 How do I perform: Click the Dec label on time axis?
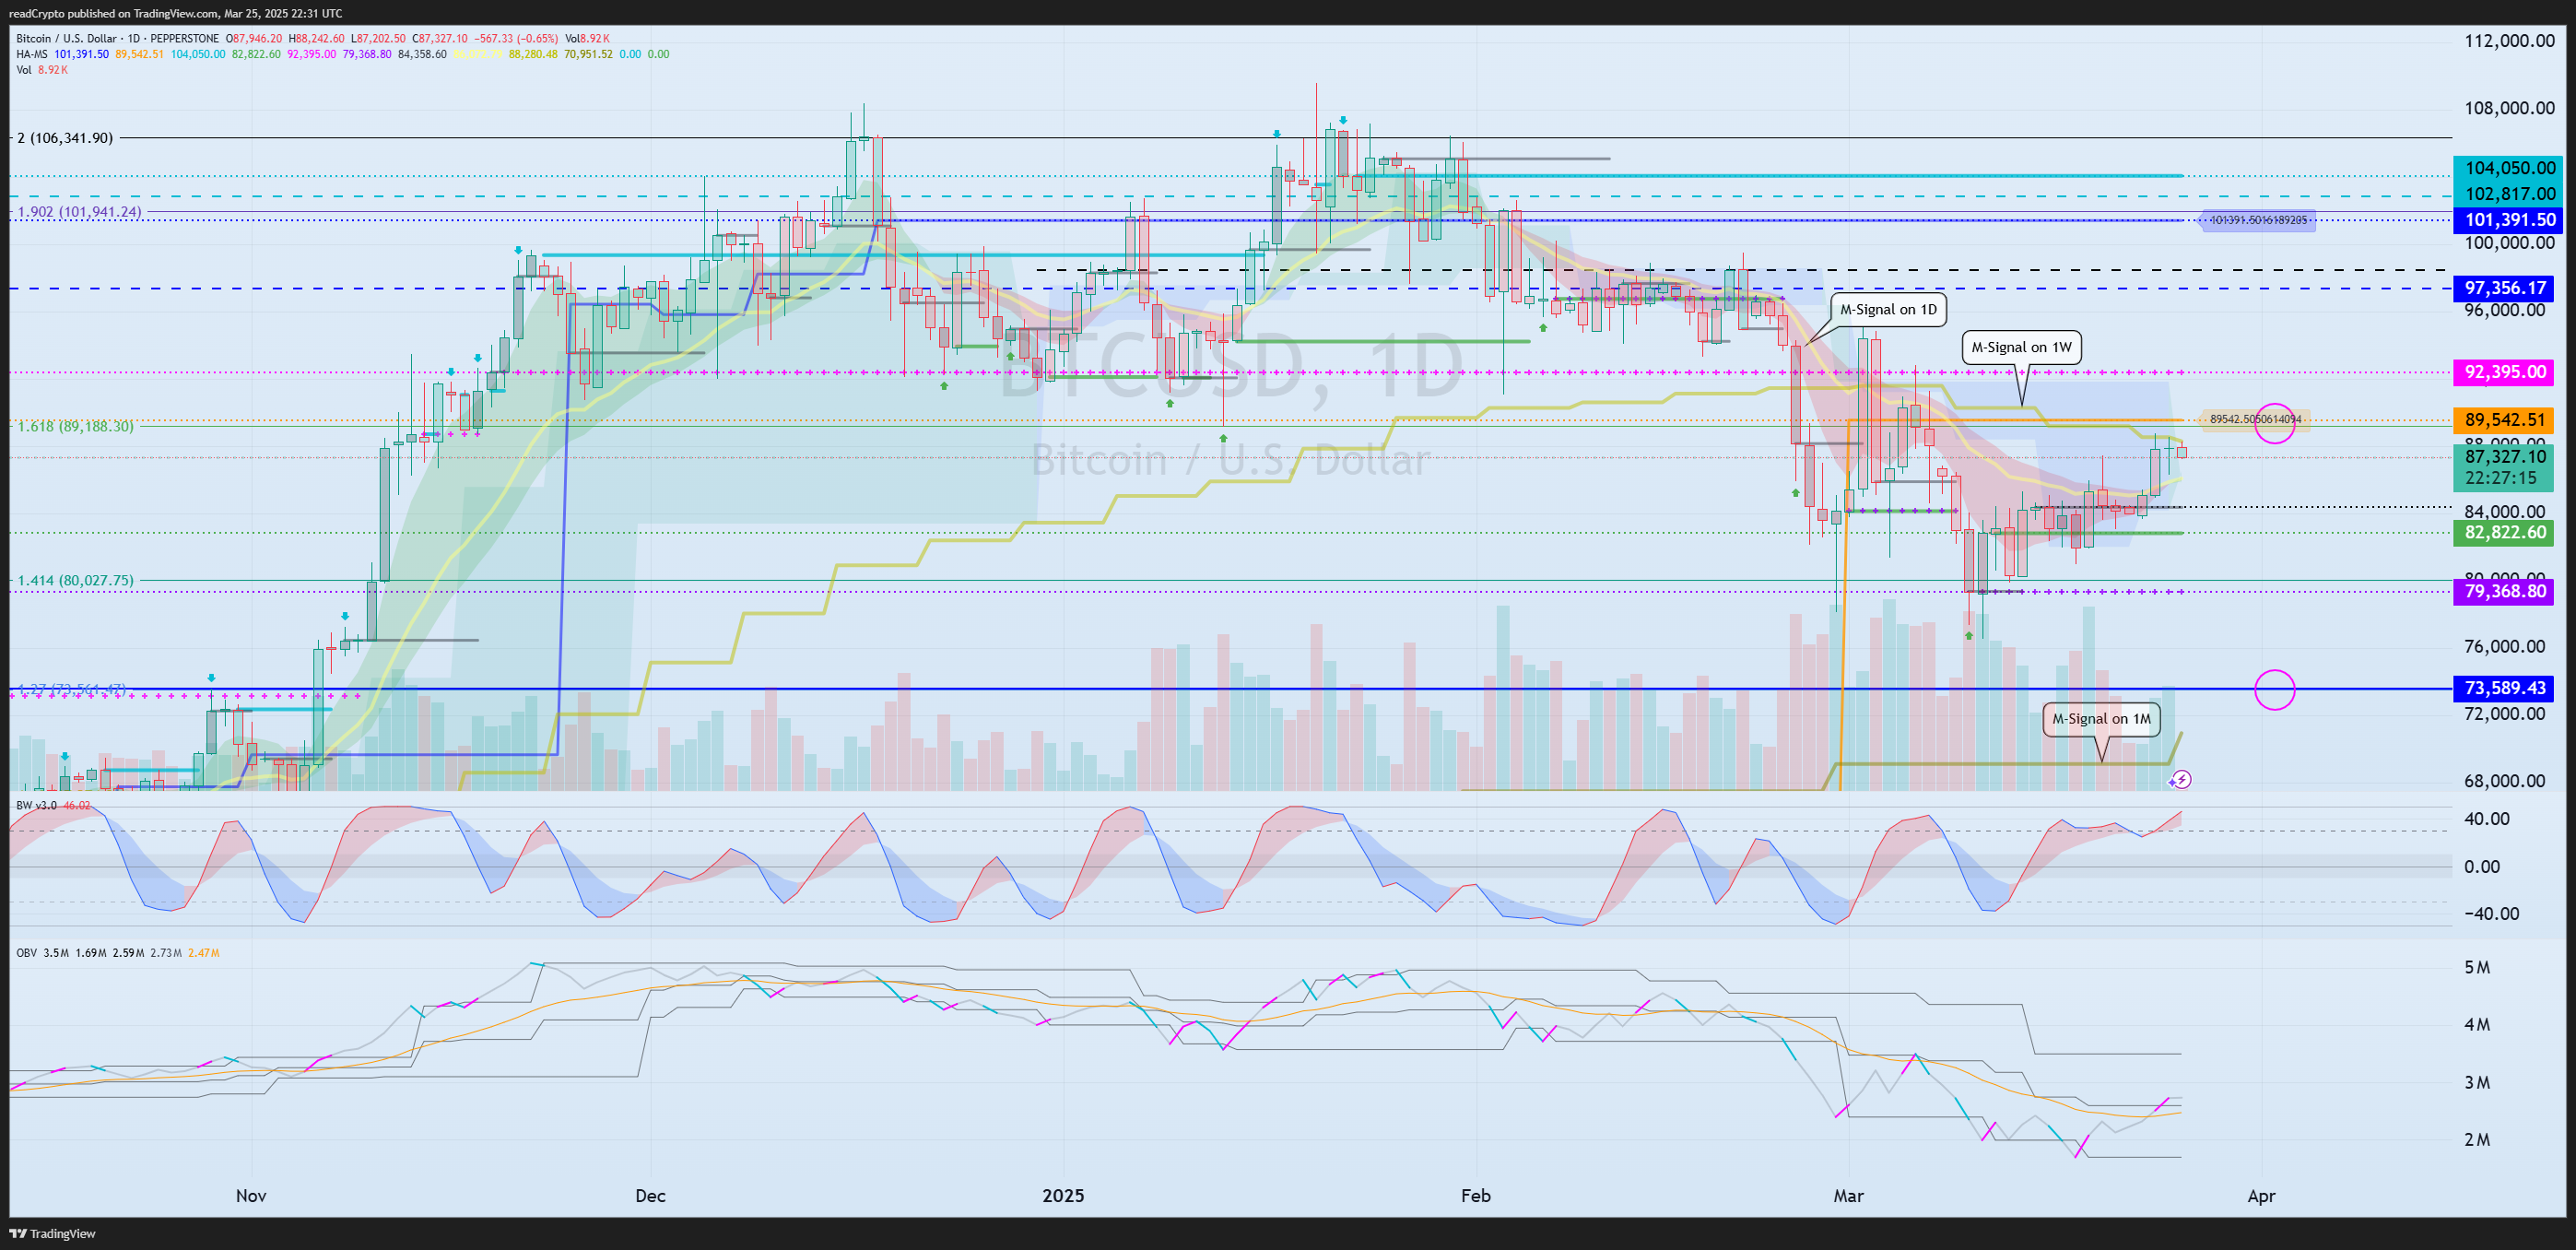coord(650,1196)
